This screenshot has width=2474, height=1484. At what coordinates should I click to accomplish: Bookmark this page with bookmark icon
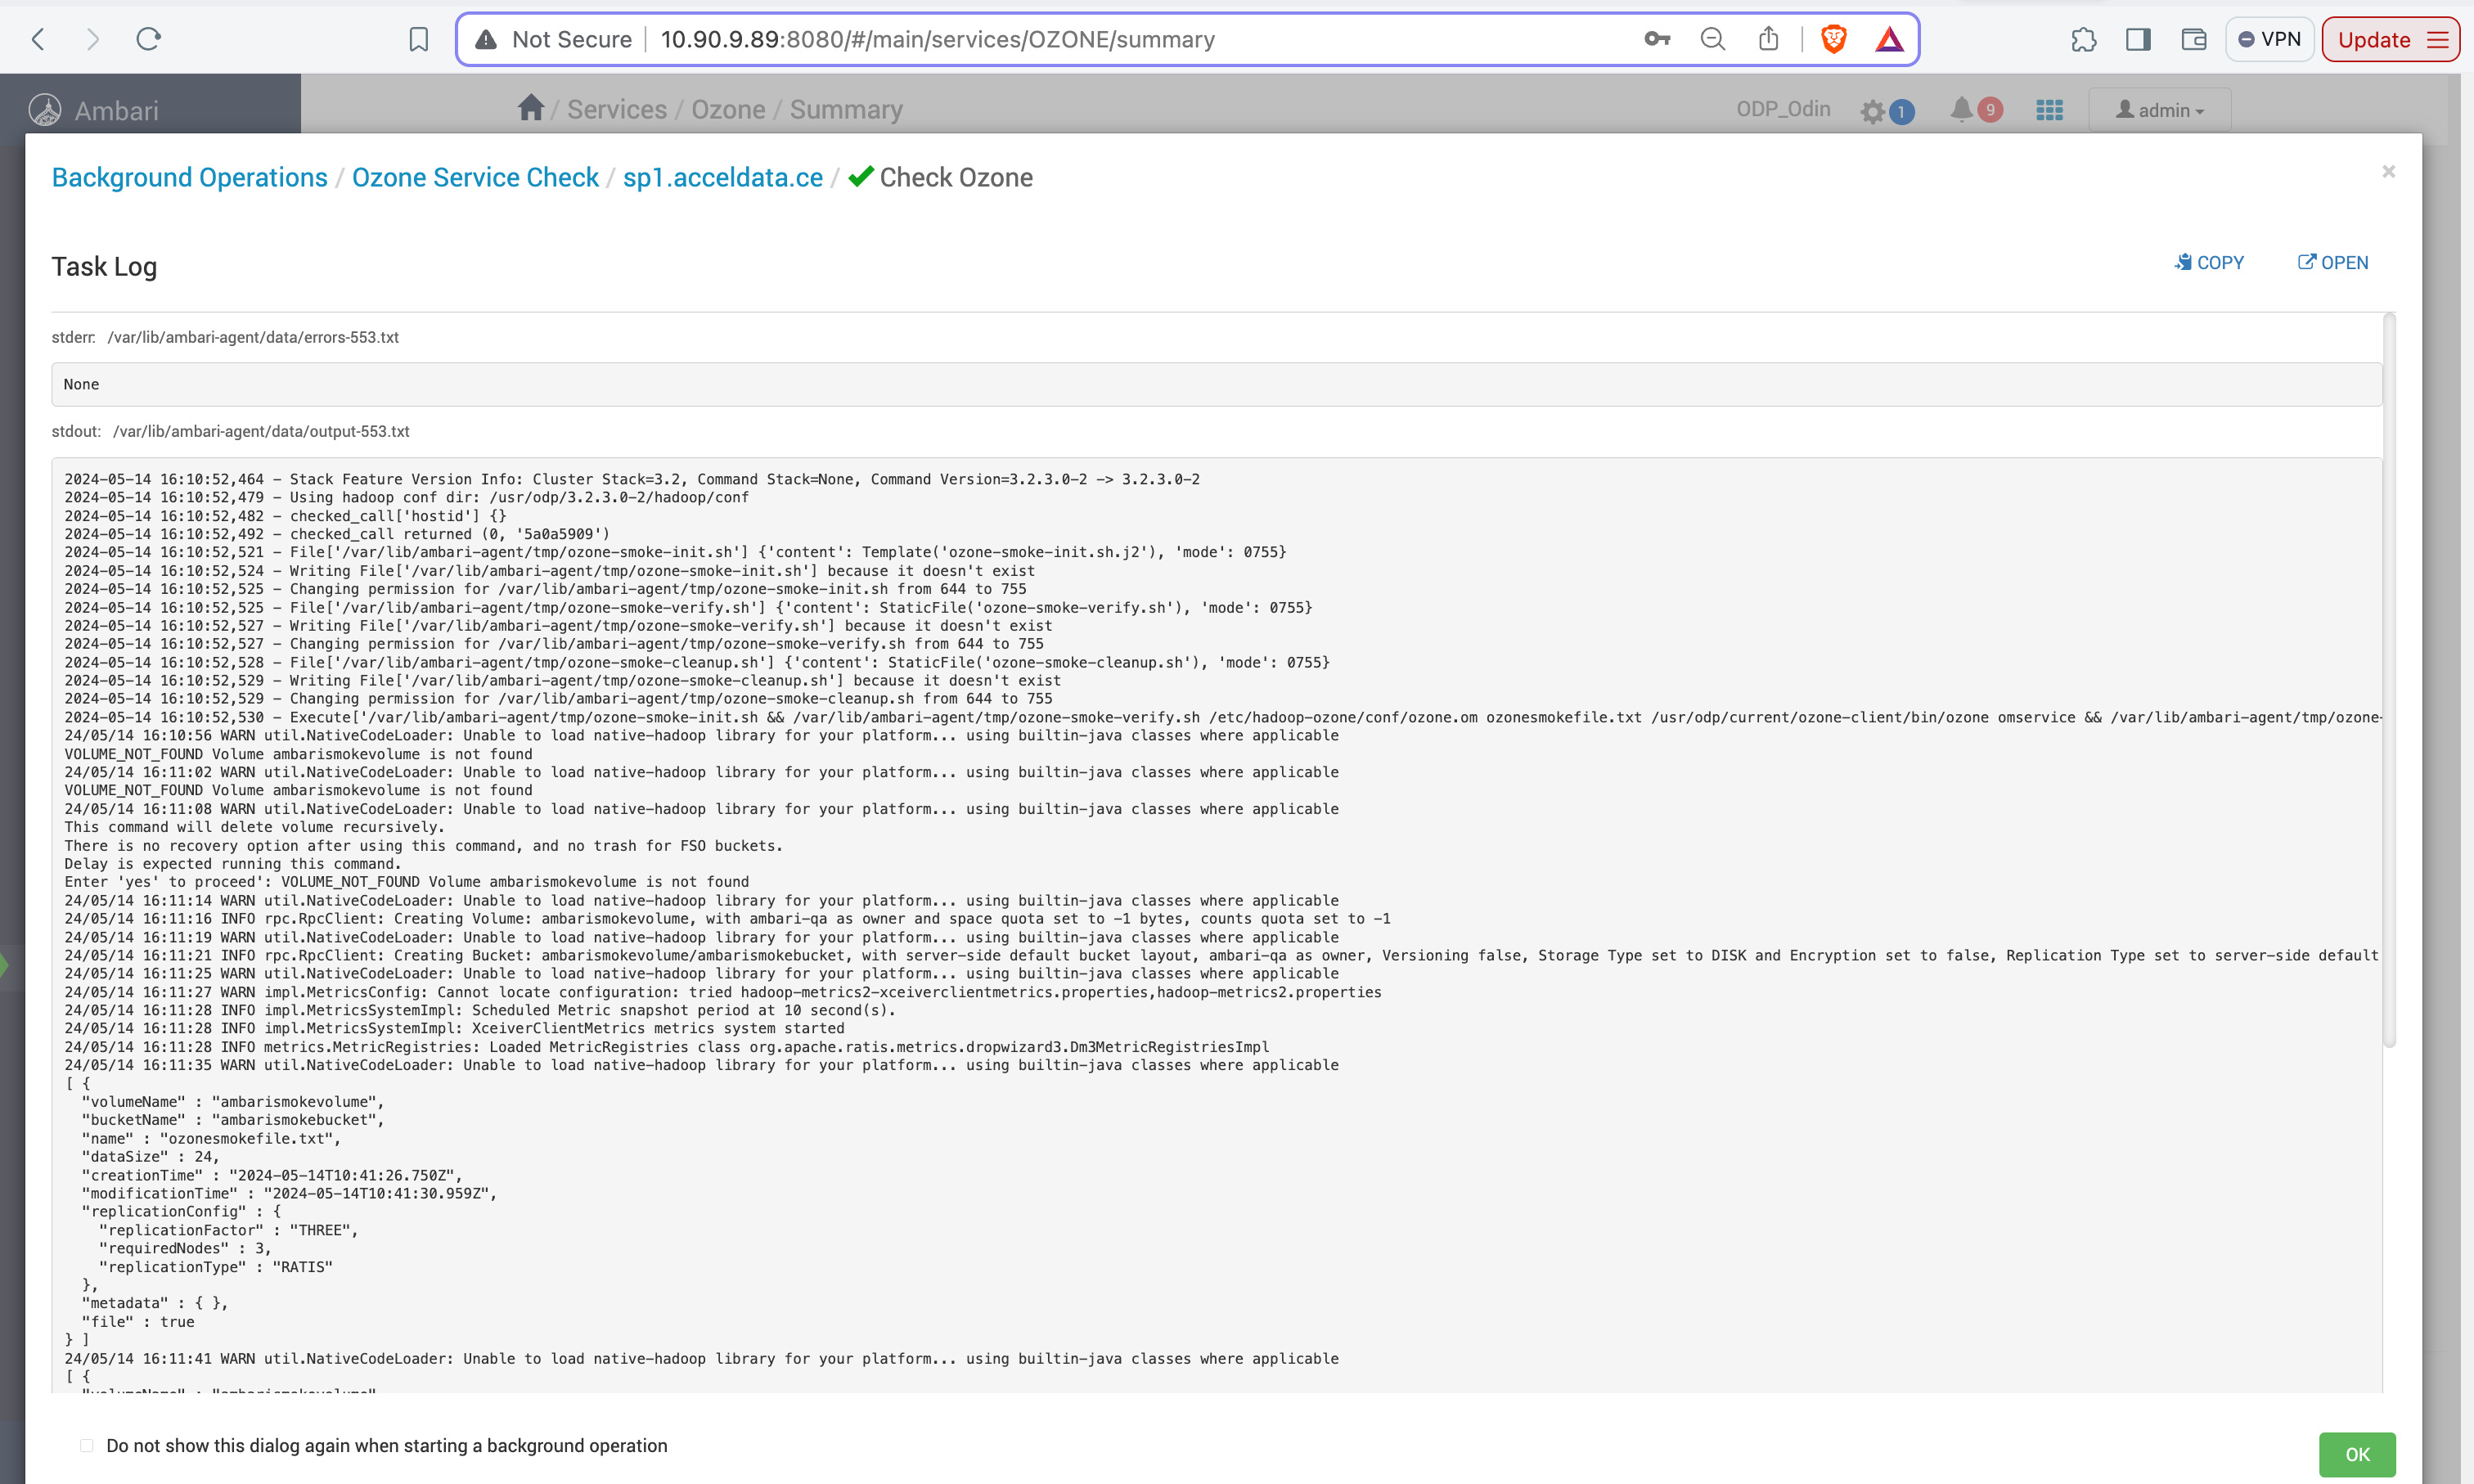tap(419, 39)
